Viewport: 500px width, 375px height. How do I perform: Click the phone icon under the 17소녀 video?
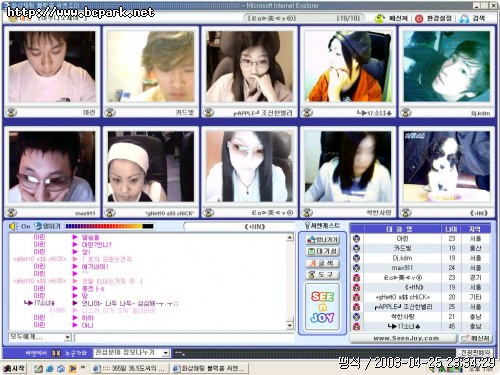tap(307, 112)
